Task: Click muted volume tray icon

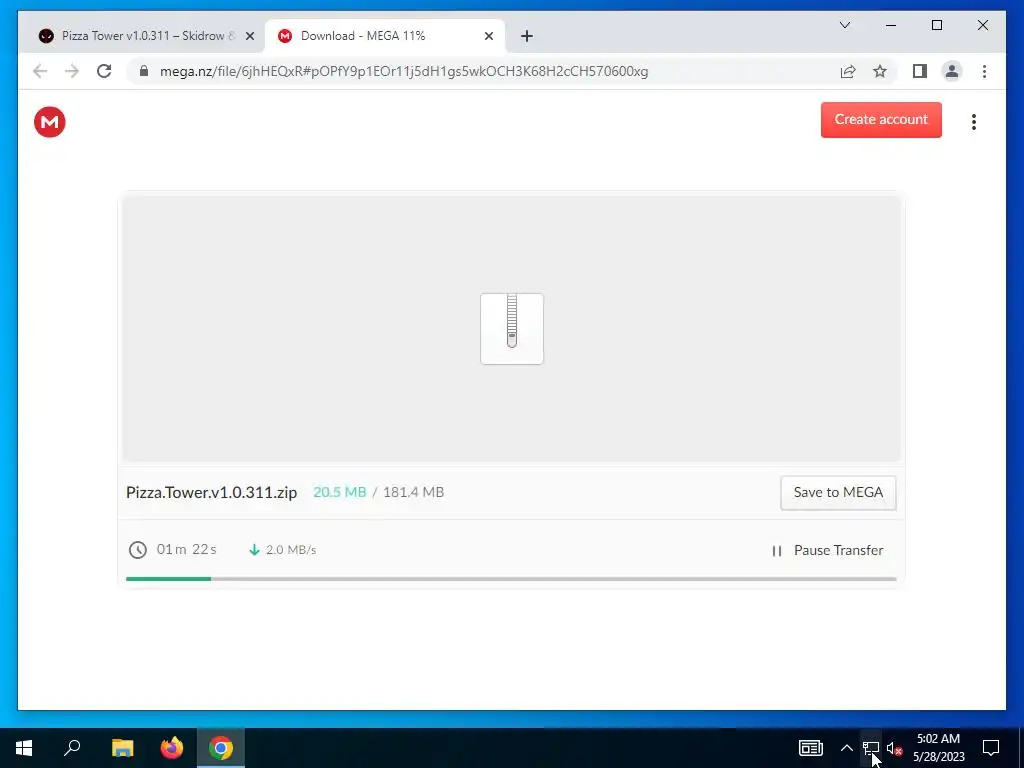Action: click(x=894, y=748)
